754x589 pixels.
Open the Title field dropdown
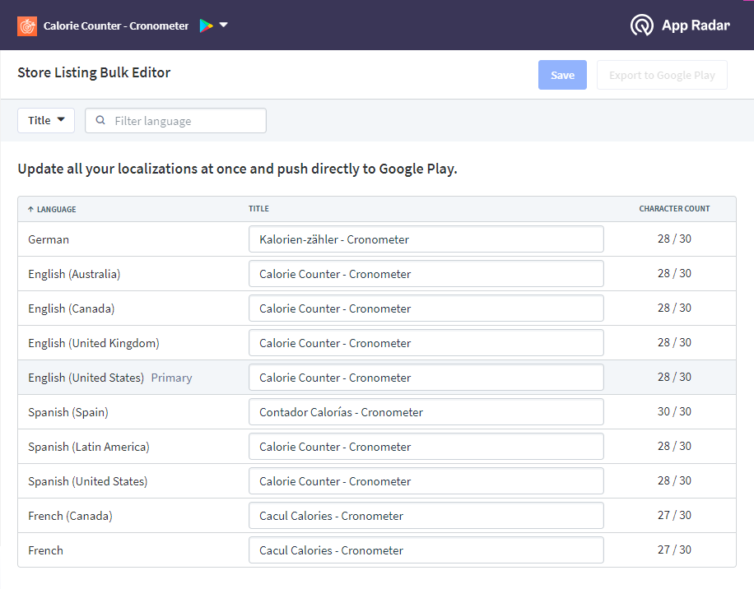[x=46, y=120]
